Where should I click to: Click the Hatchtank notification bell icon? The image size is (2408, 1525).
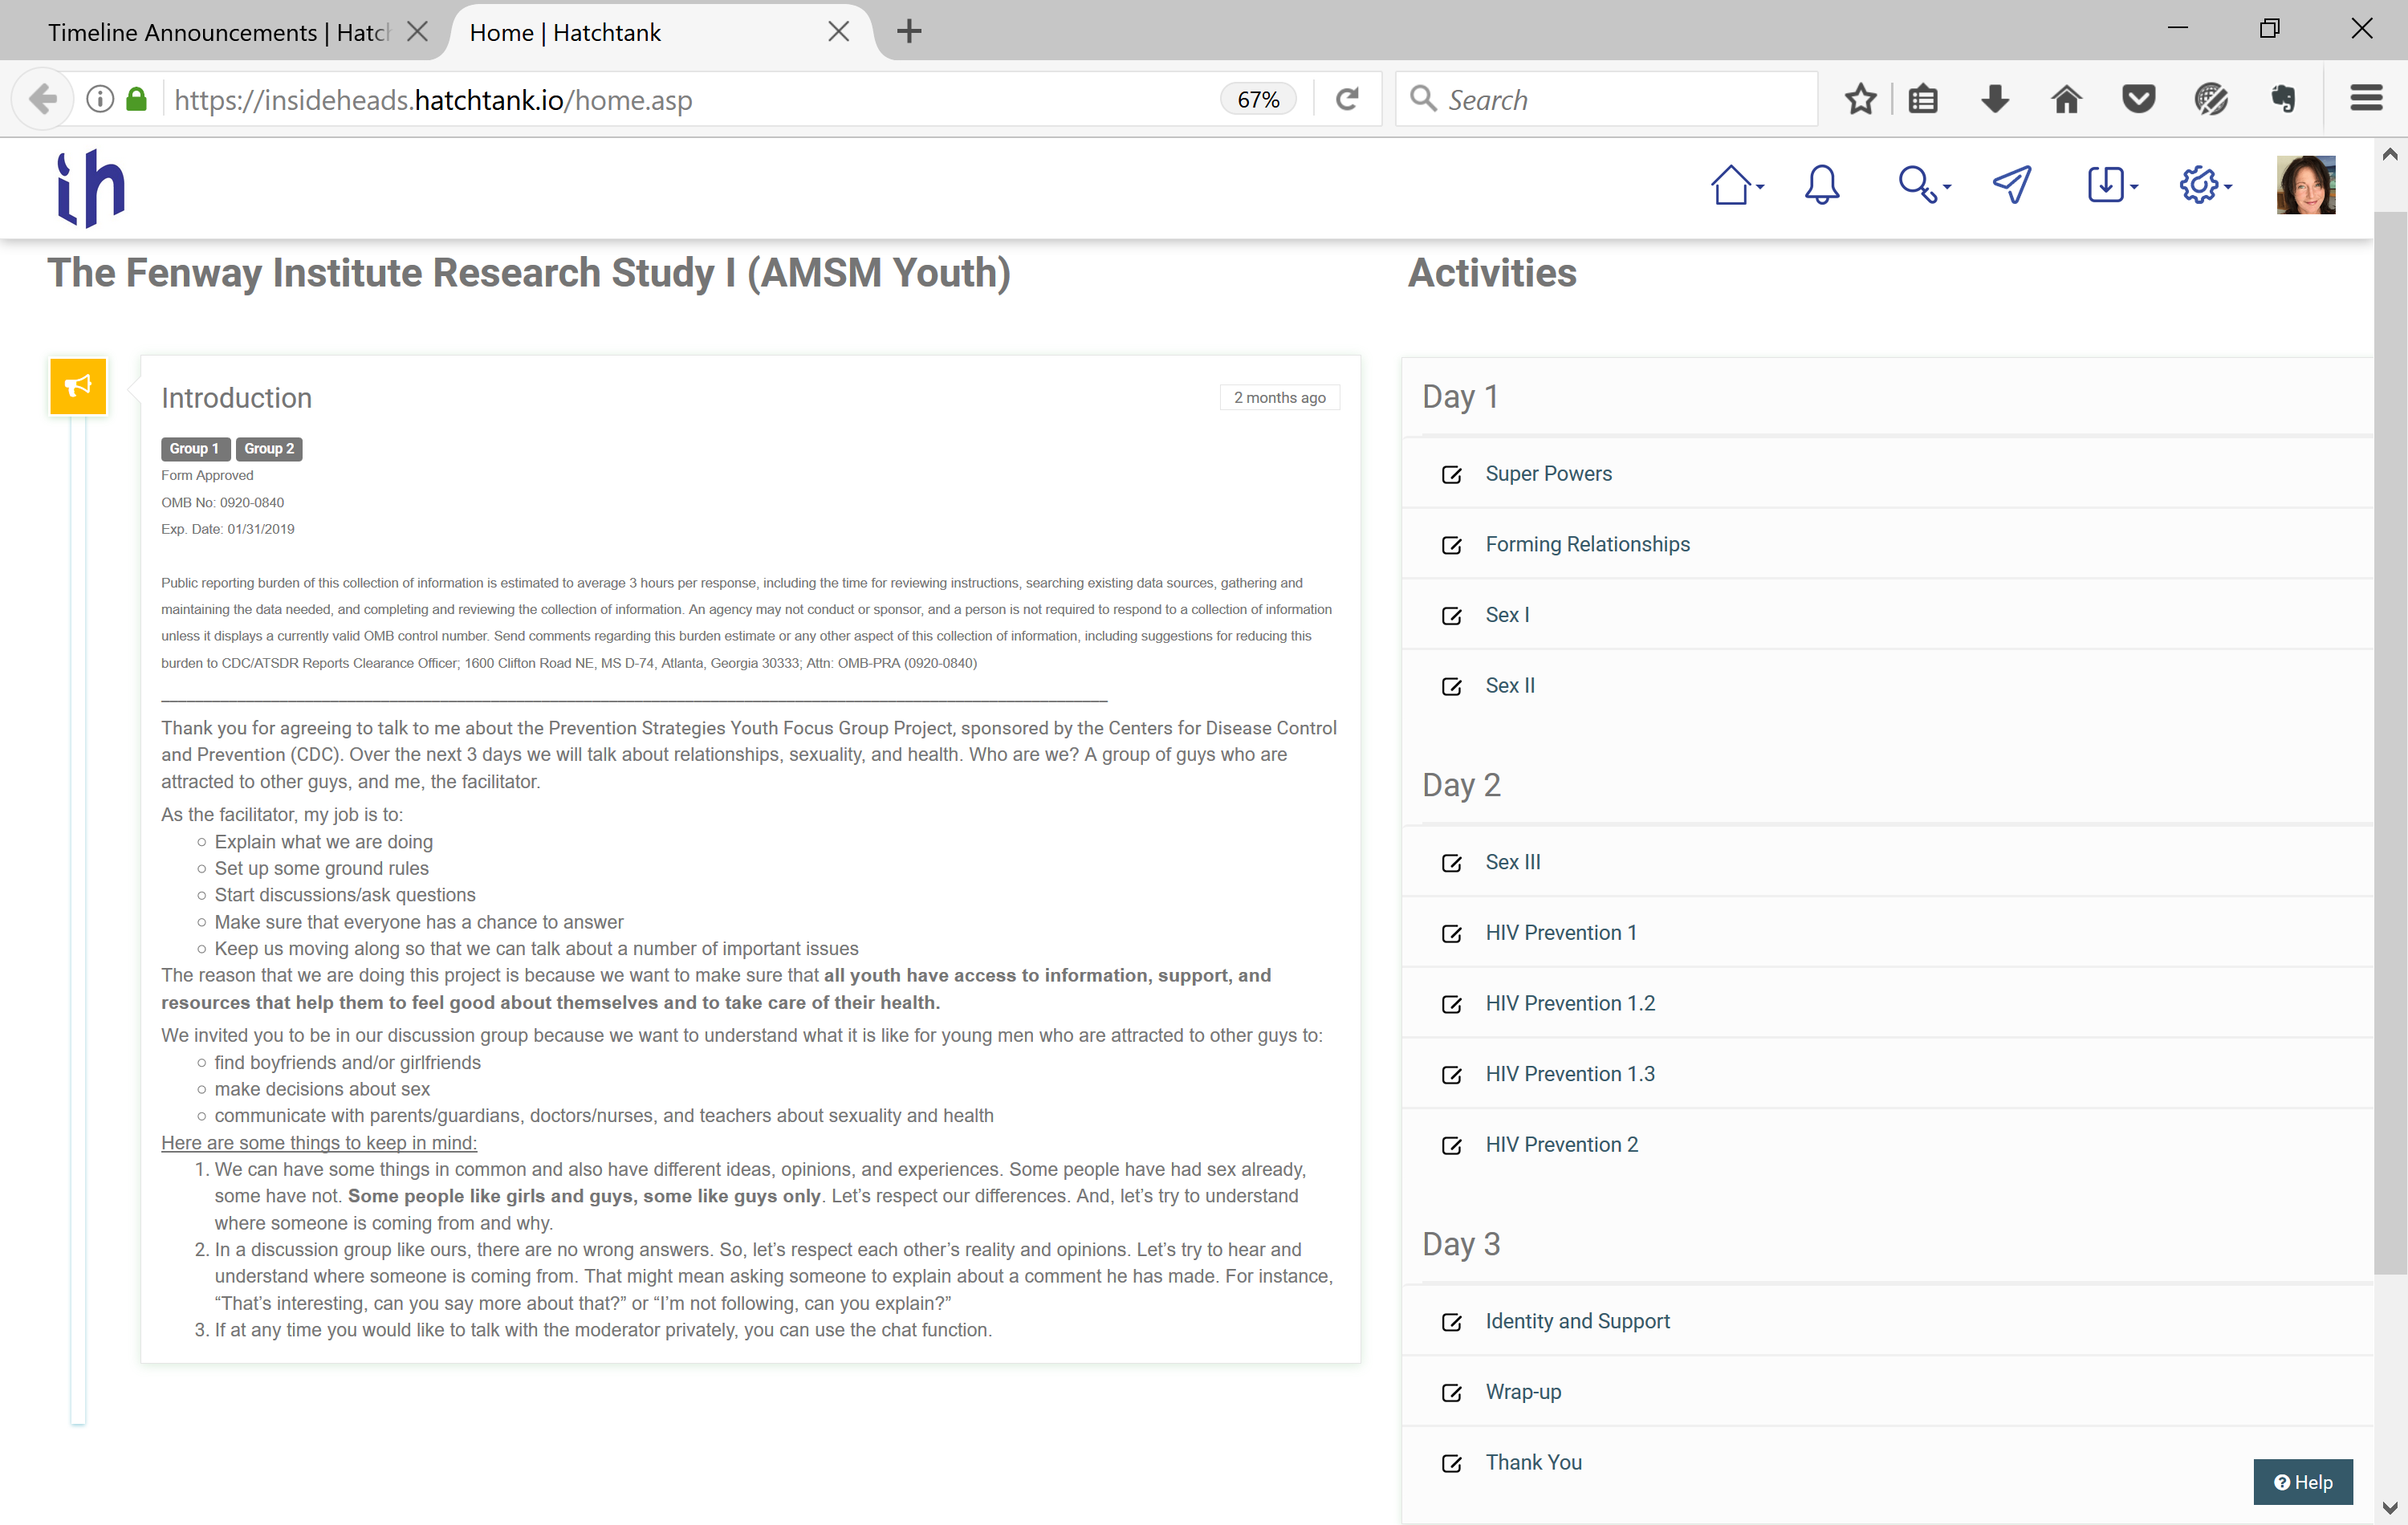pyautogui.click(x=1821, y=185)
